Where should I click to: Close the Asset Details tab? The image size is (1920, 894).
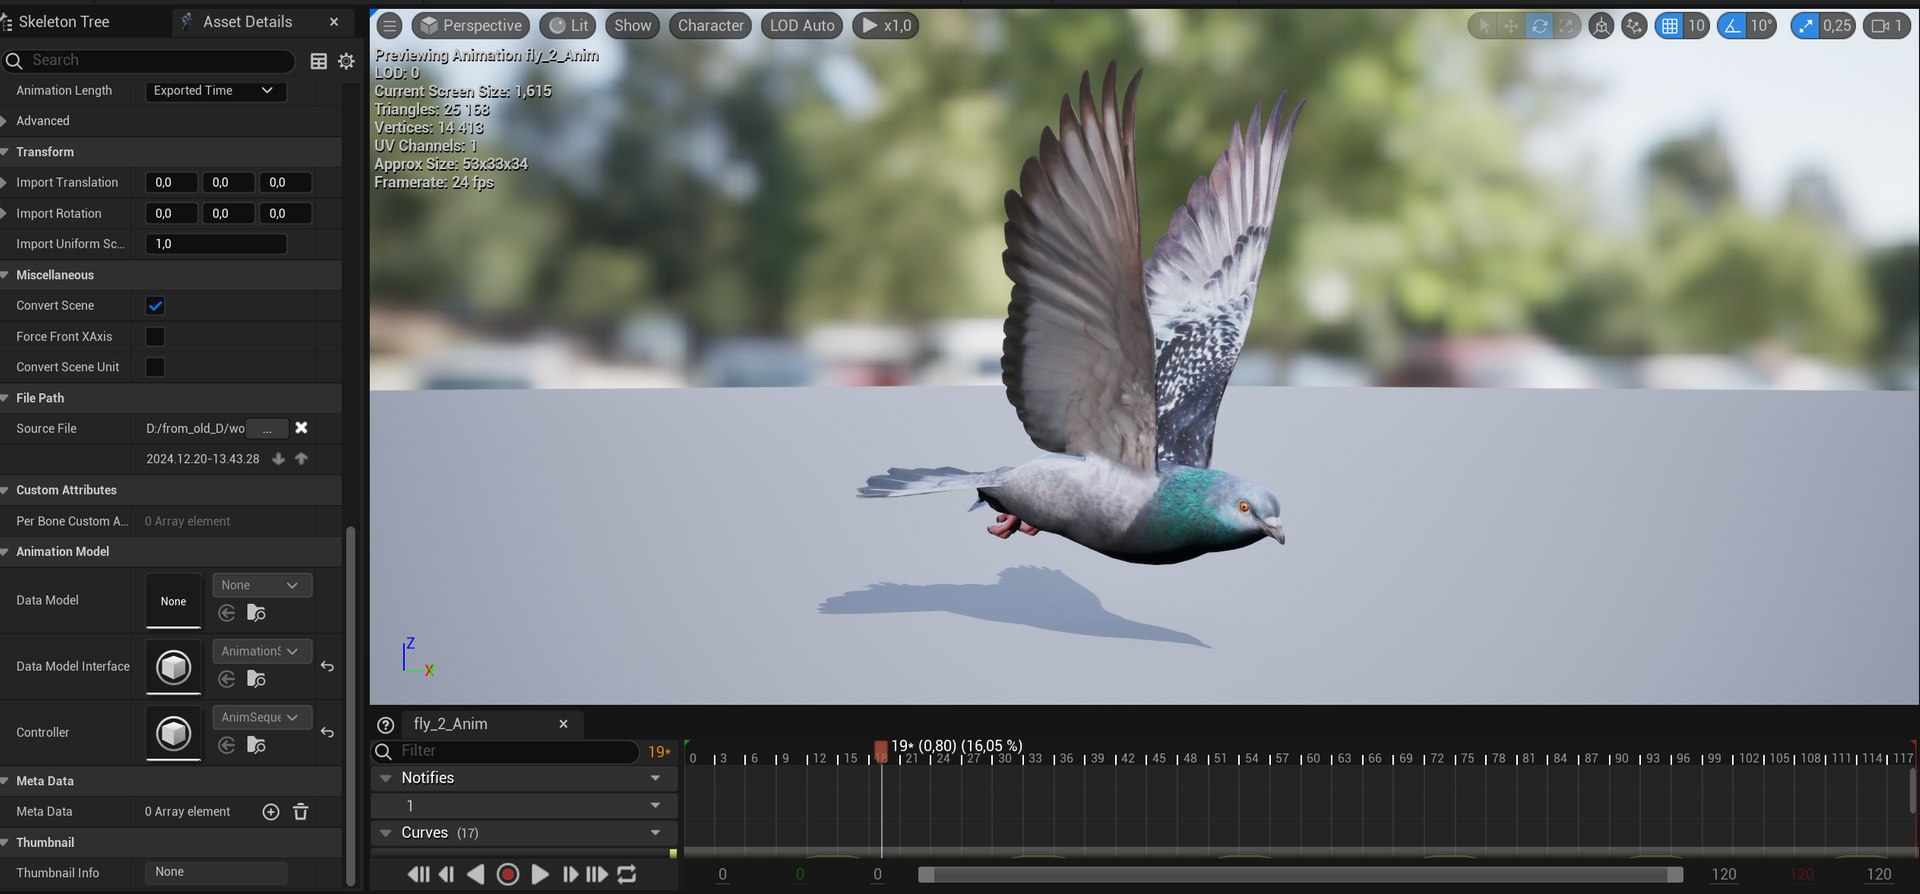[x=334, y=22]
